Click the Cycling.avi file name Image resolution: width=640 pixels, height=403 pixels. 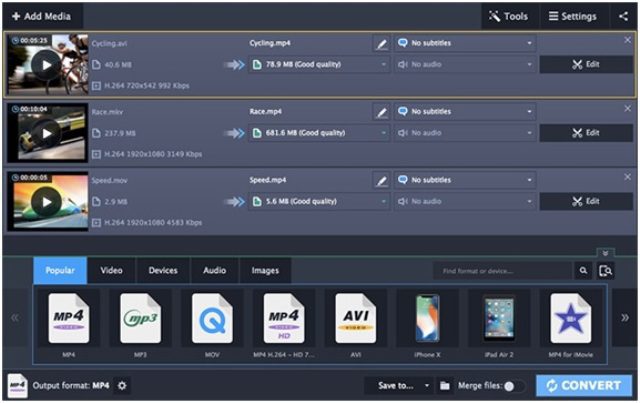click(109, 43)
